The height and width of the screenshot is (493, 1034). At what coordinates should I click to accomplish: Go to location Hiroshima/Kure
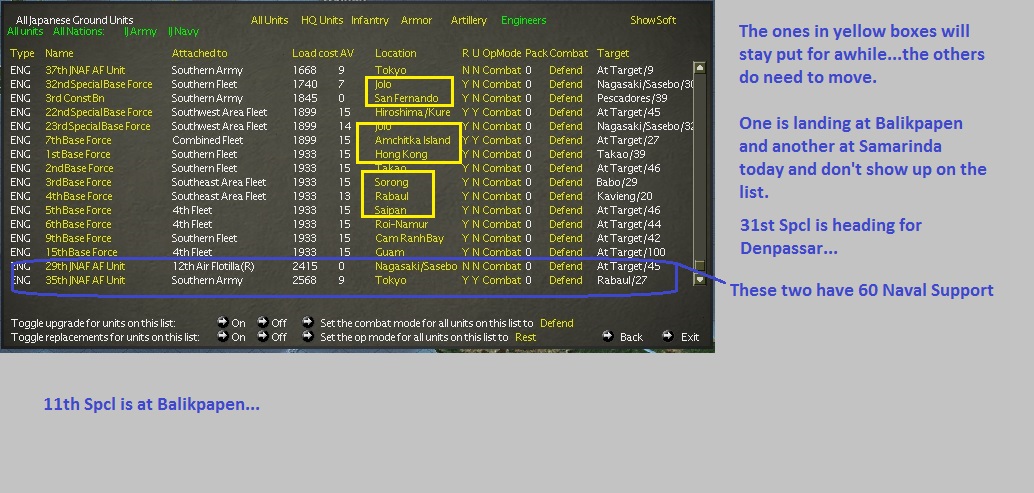click(x=413, y=112)
